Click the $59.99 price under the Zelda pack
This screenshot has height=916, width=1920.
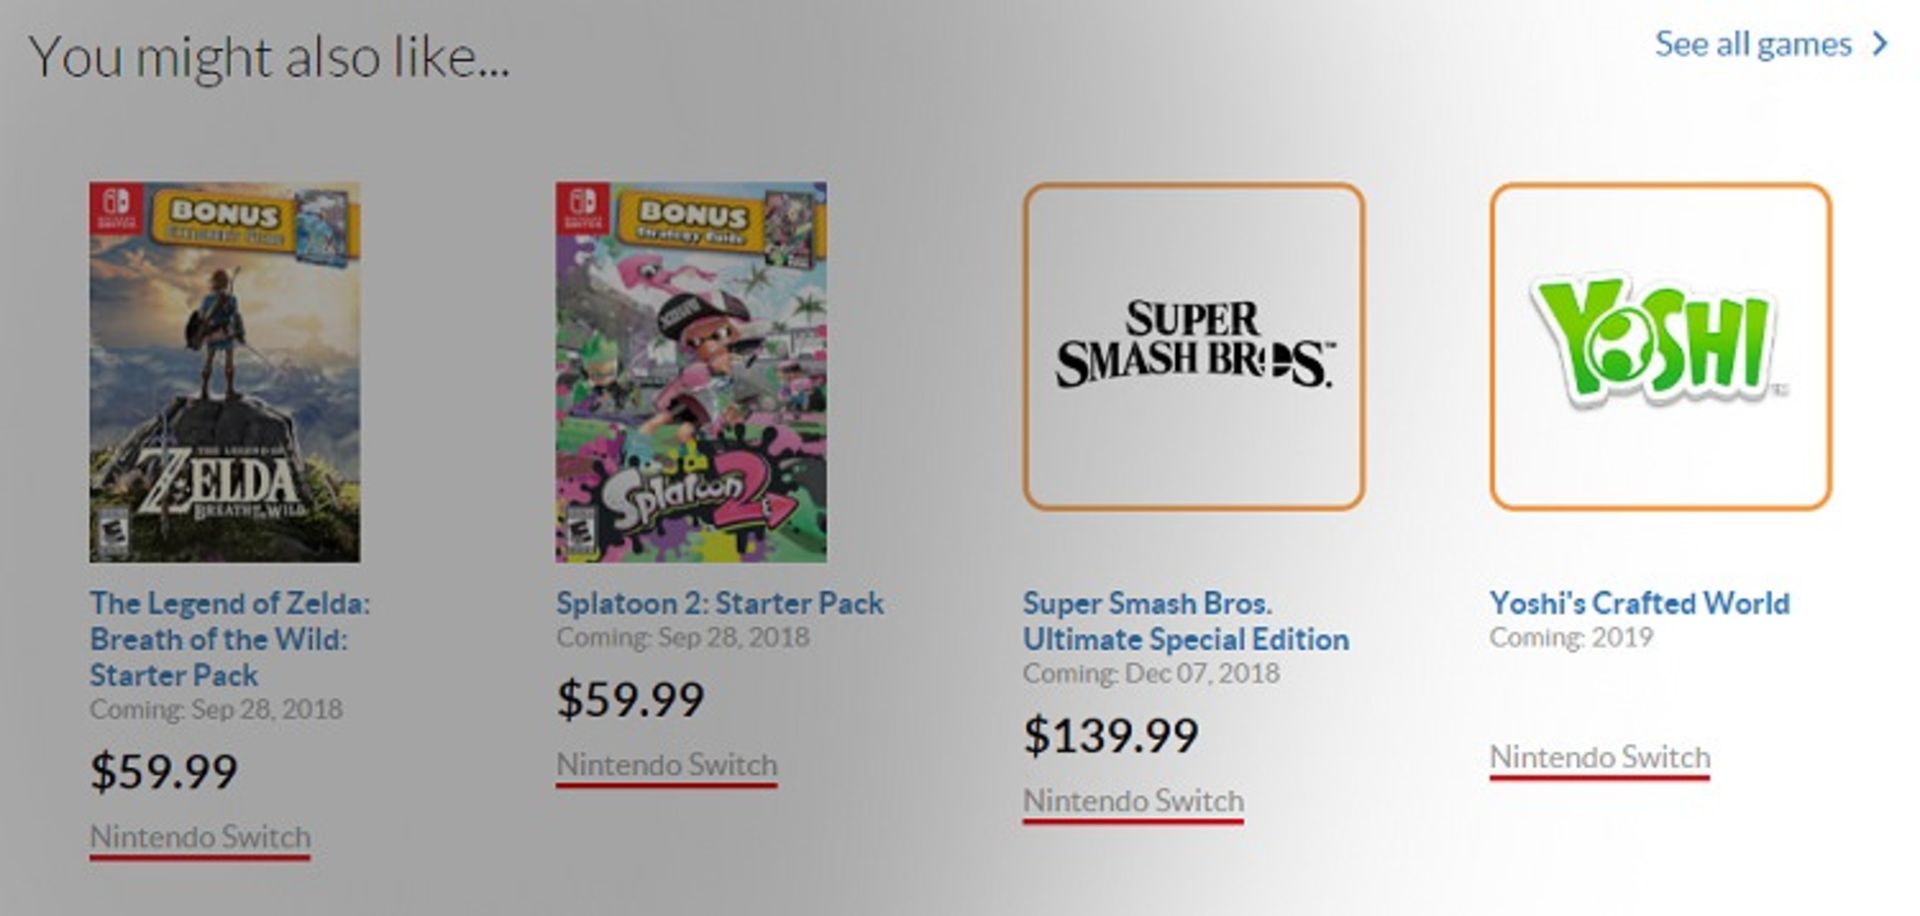tap(164, 770)
